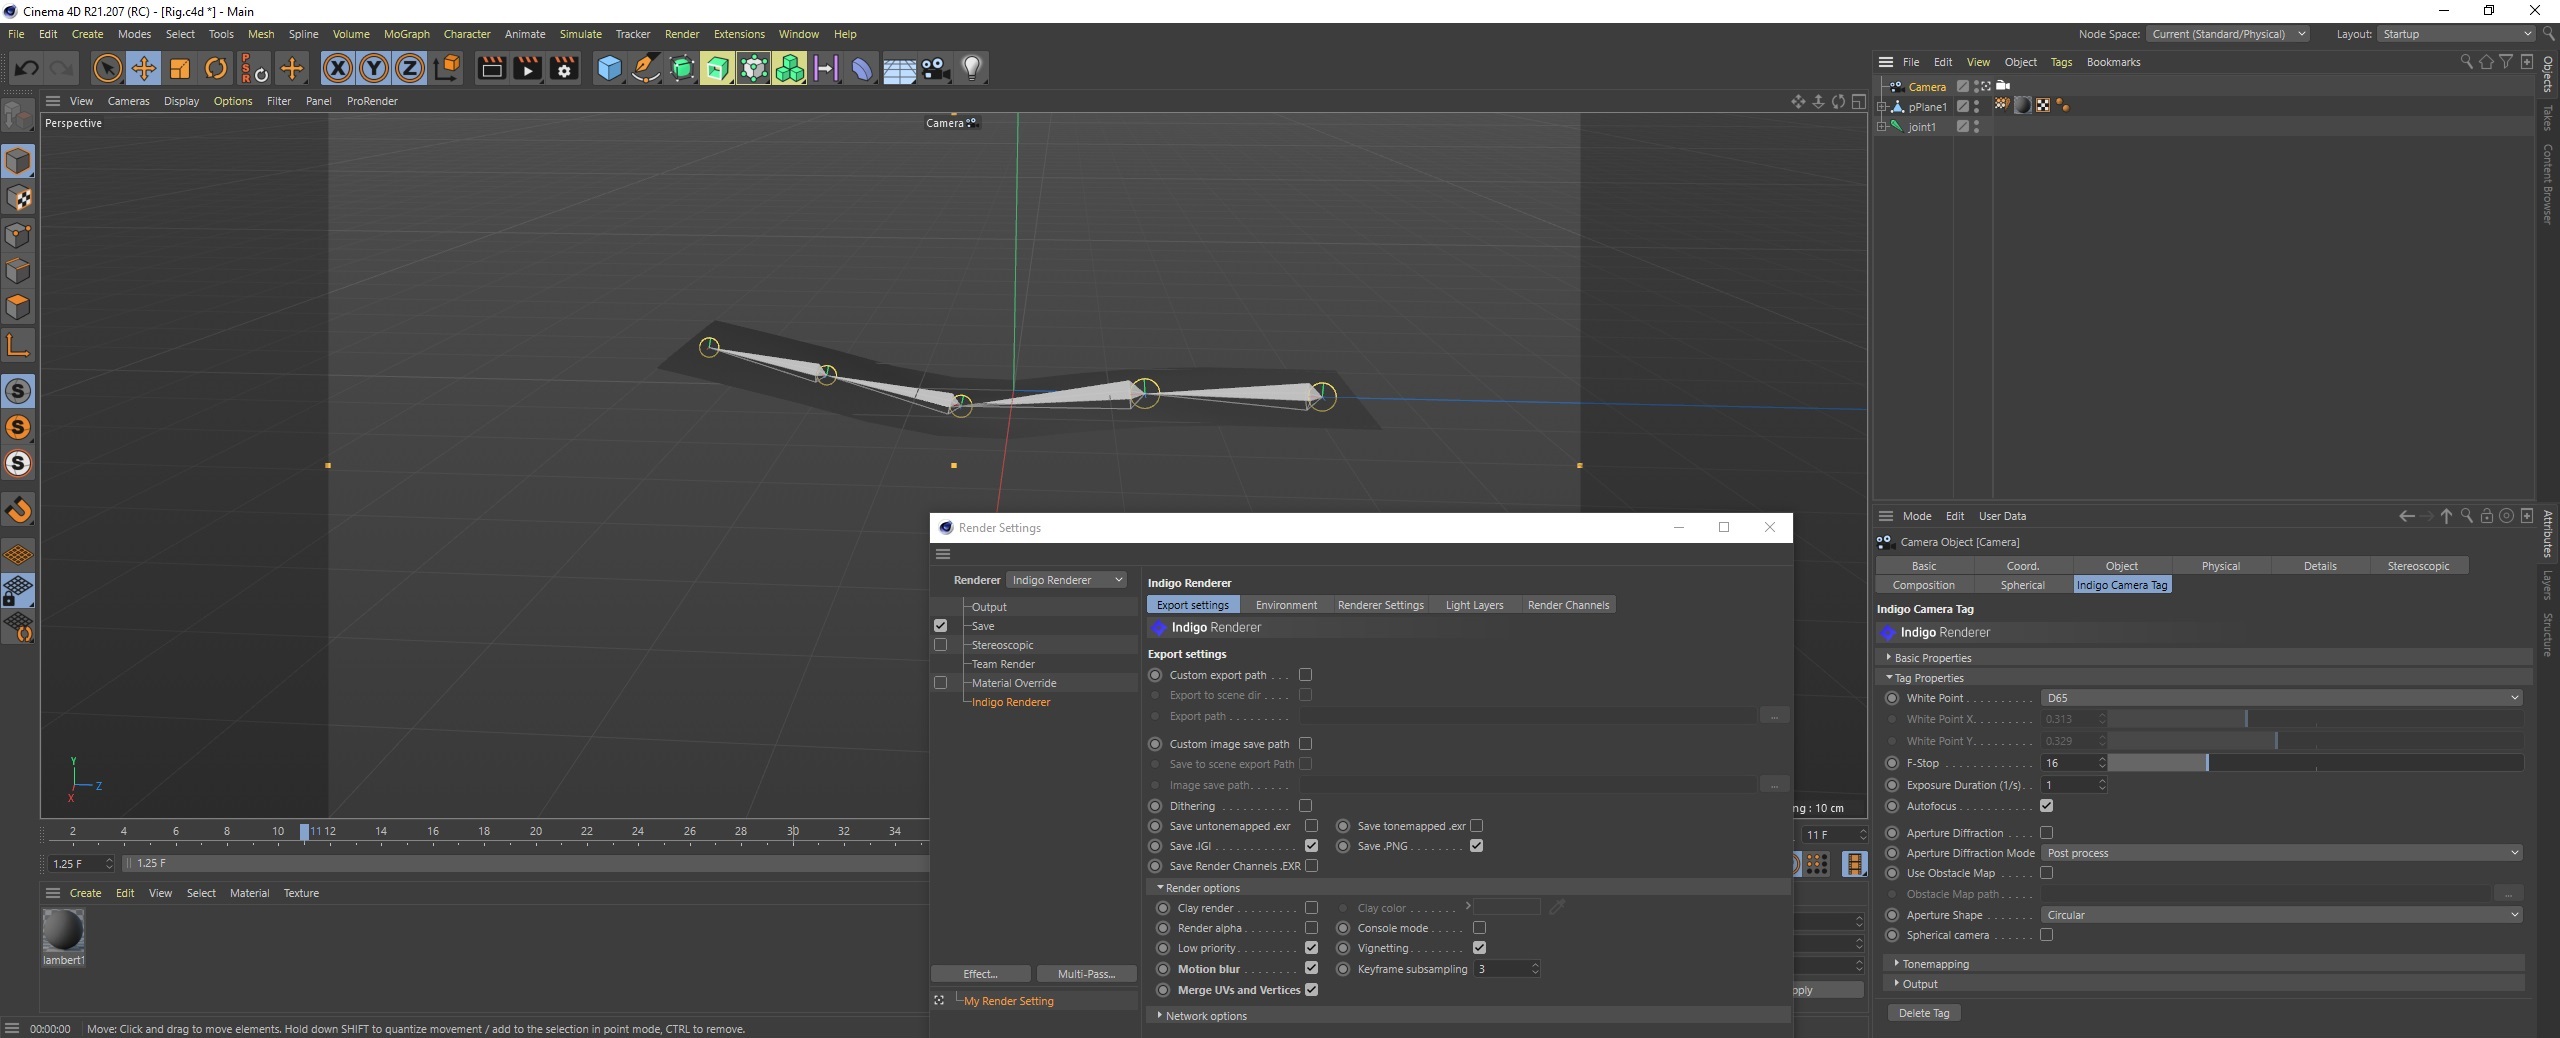Add a Cube primitive object
The height and width of the screenshot is (1038, 2560).
tap(609, 68)
